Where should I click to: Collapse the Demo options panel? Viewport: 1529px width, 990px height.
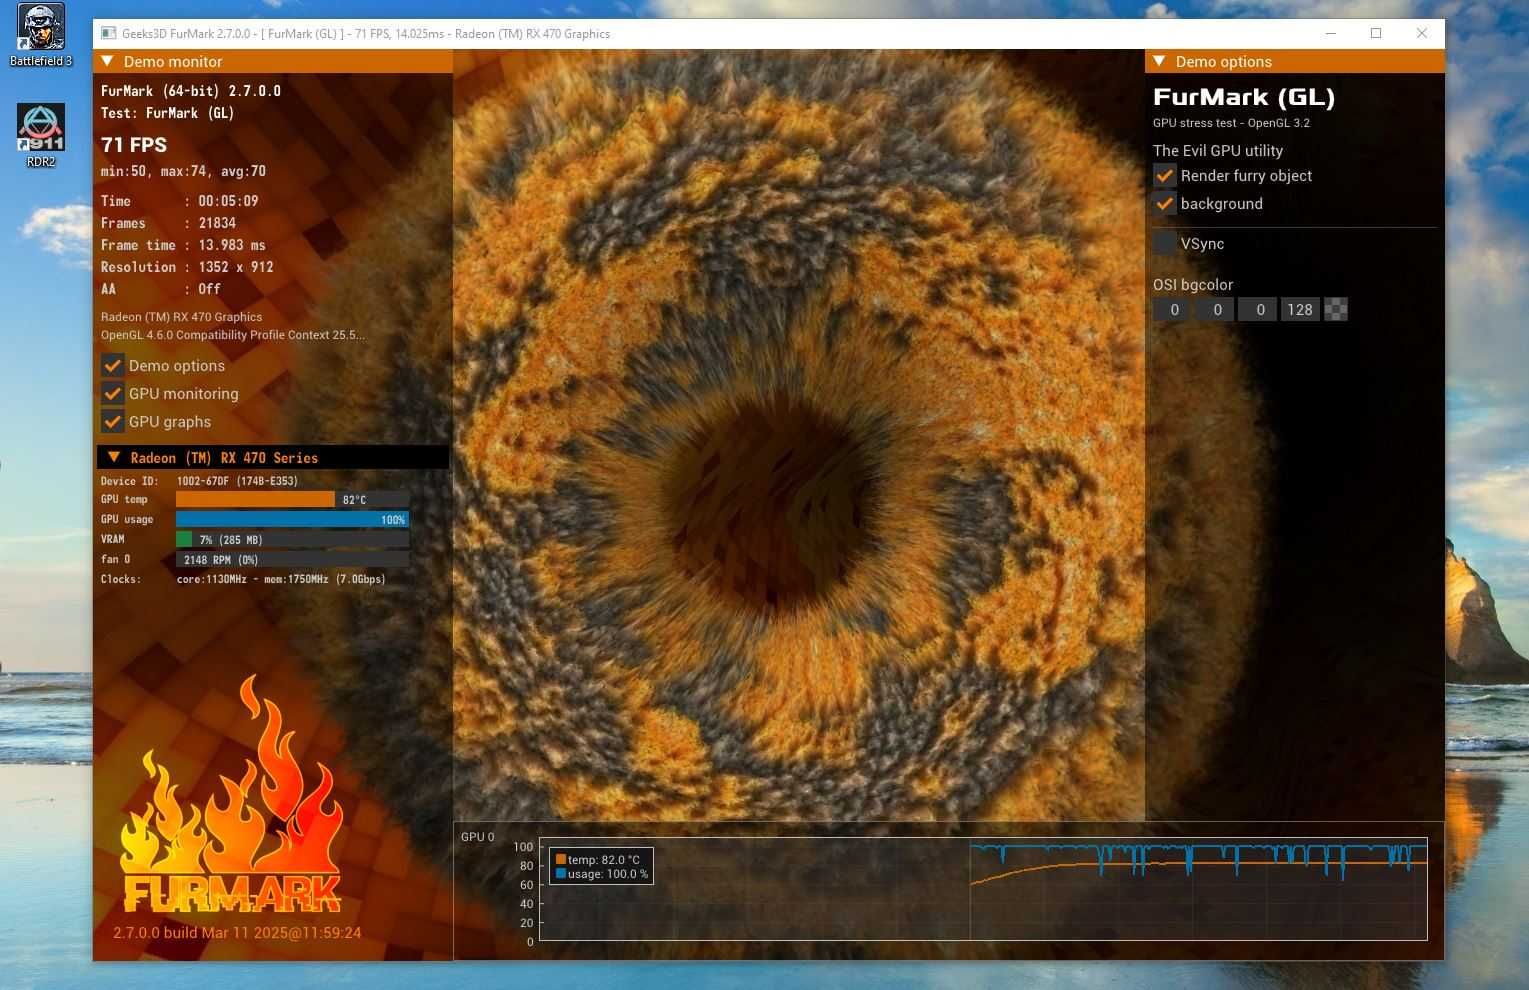[x=1160, y=61]
